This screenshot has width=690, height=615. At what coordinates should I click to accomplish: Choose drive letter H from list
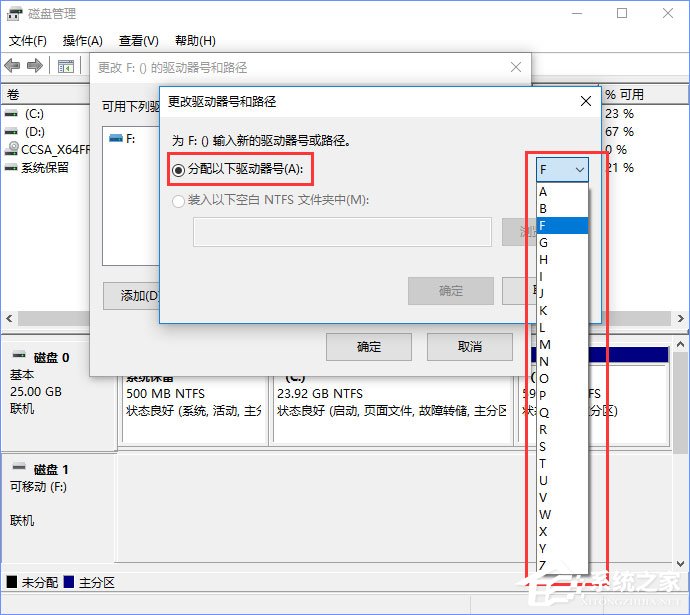point(562,260)
